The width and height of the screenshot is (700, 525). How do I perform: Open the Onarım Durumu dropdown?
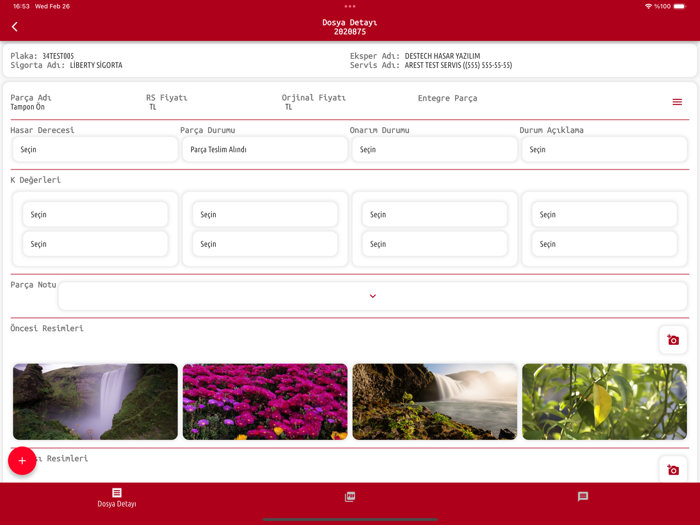click(x=434, y=150)
